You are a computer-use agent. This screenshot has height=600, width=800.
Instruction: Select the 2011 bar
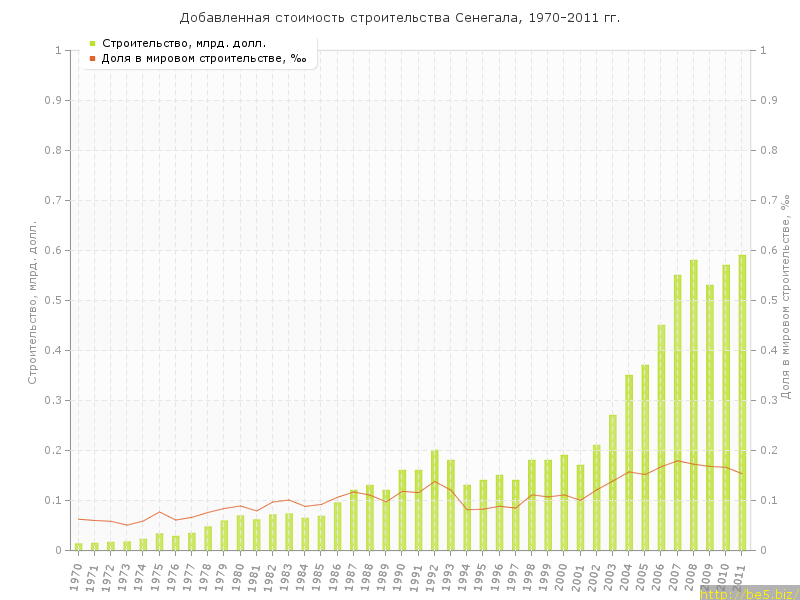coord(742,402)
